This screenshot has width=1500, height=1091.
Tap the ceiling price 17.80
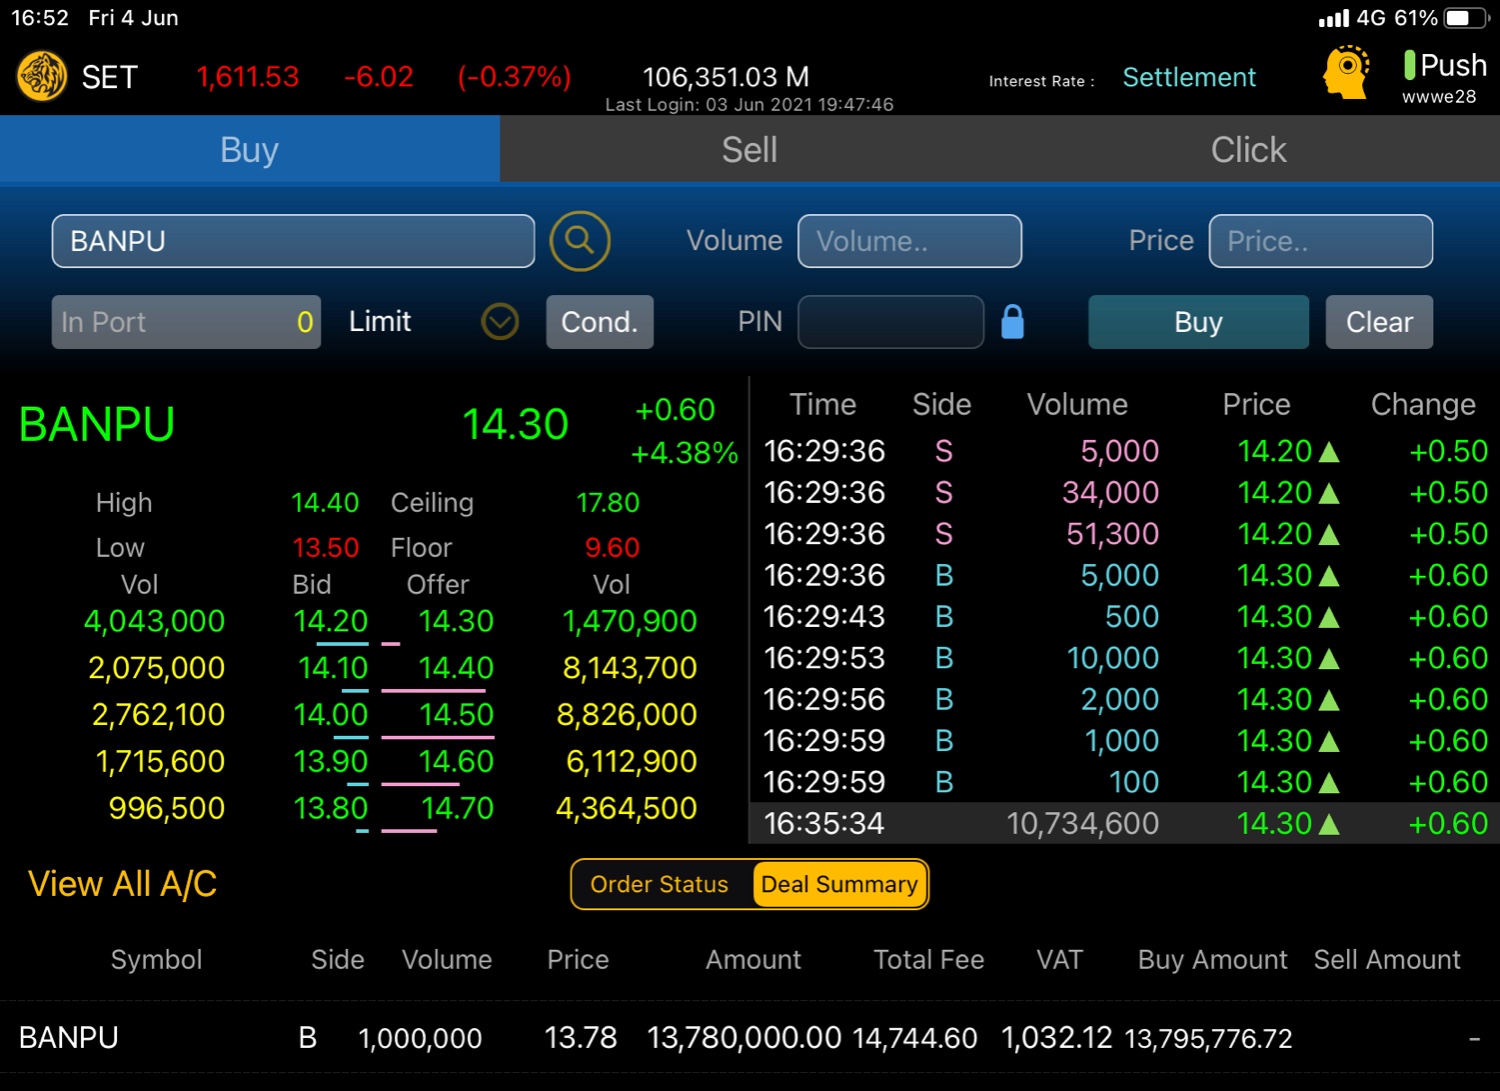608,502
